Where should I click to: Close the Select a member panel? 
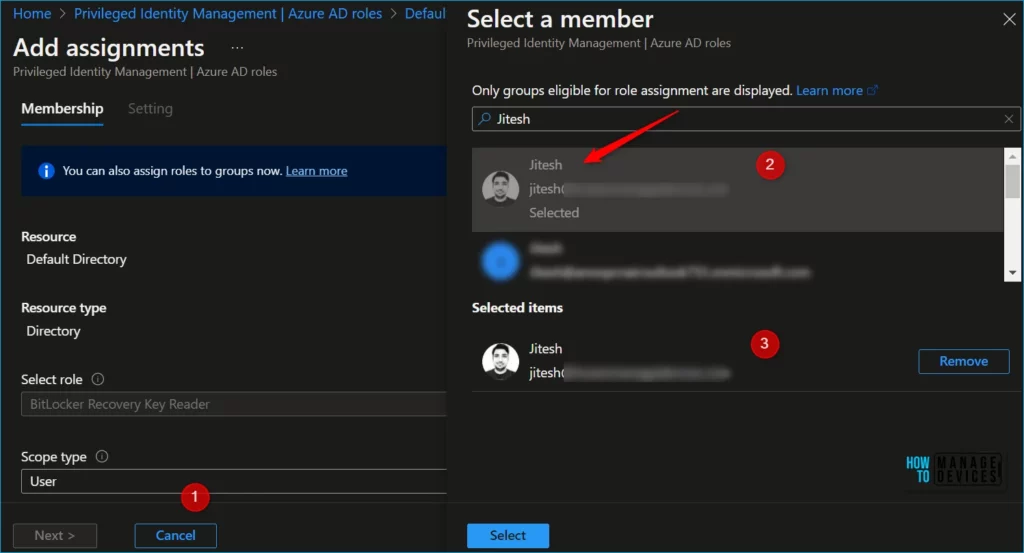(x=1009, y=20)
